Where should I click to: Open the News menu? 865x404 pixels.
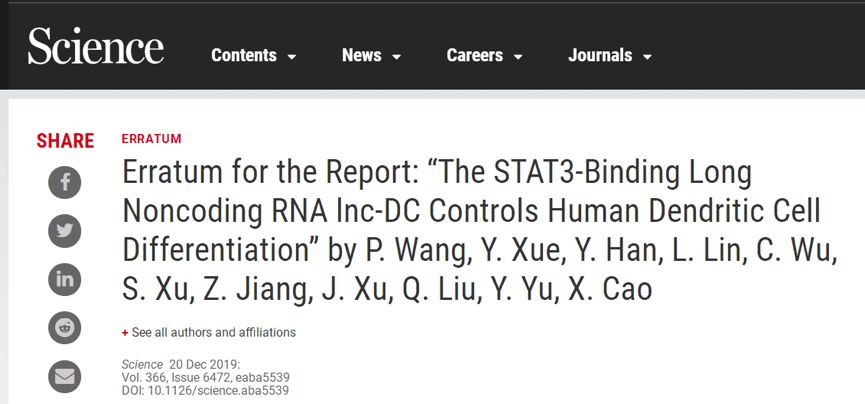tap(361, 56)
